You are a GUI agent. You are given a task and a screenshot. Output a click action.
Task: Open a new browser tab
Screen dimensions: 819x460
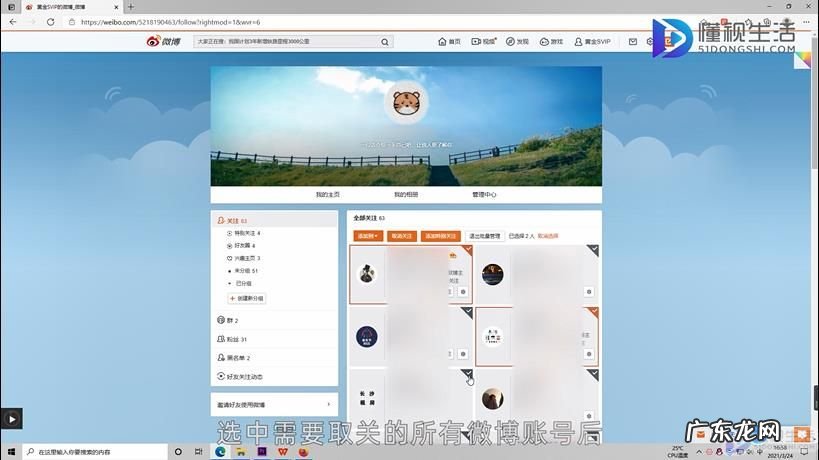[131, 7]
